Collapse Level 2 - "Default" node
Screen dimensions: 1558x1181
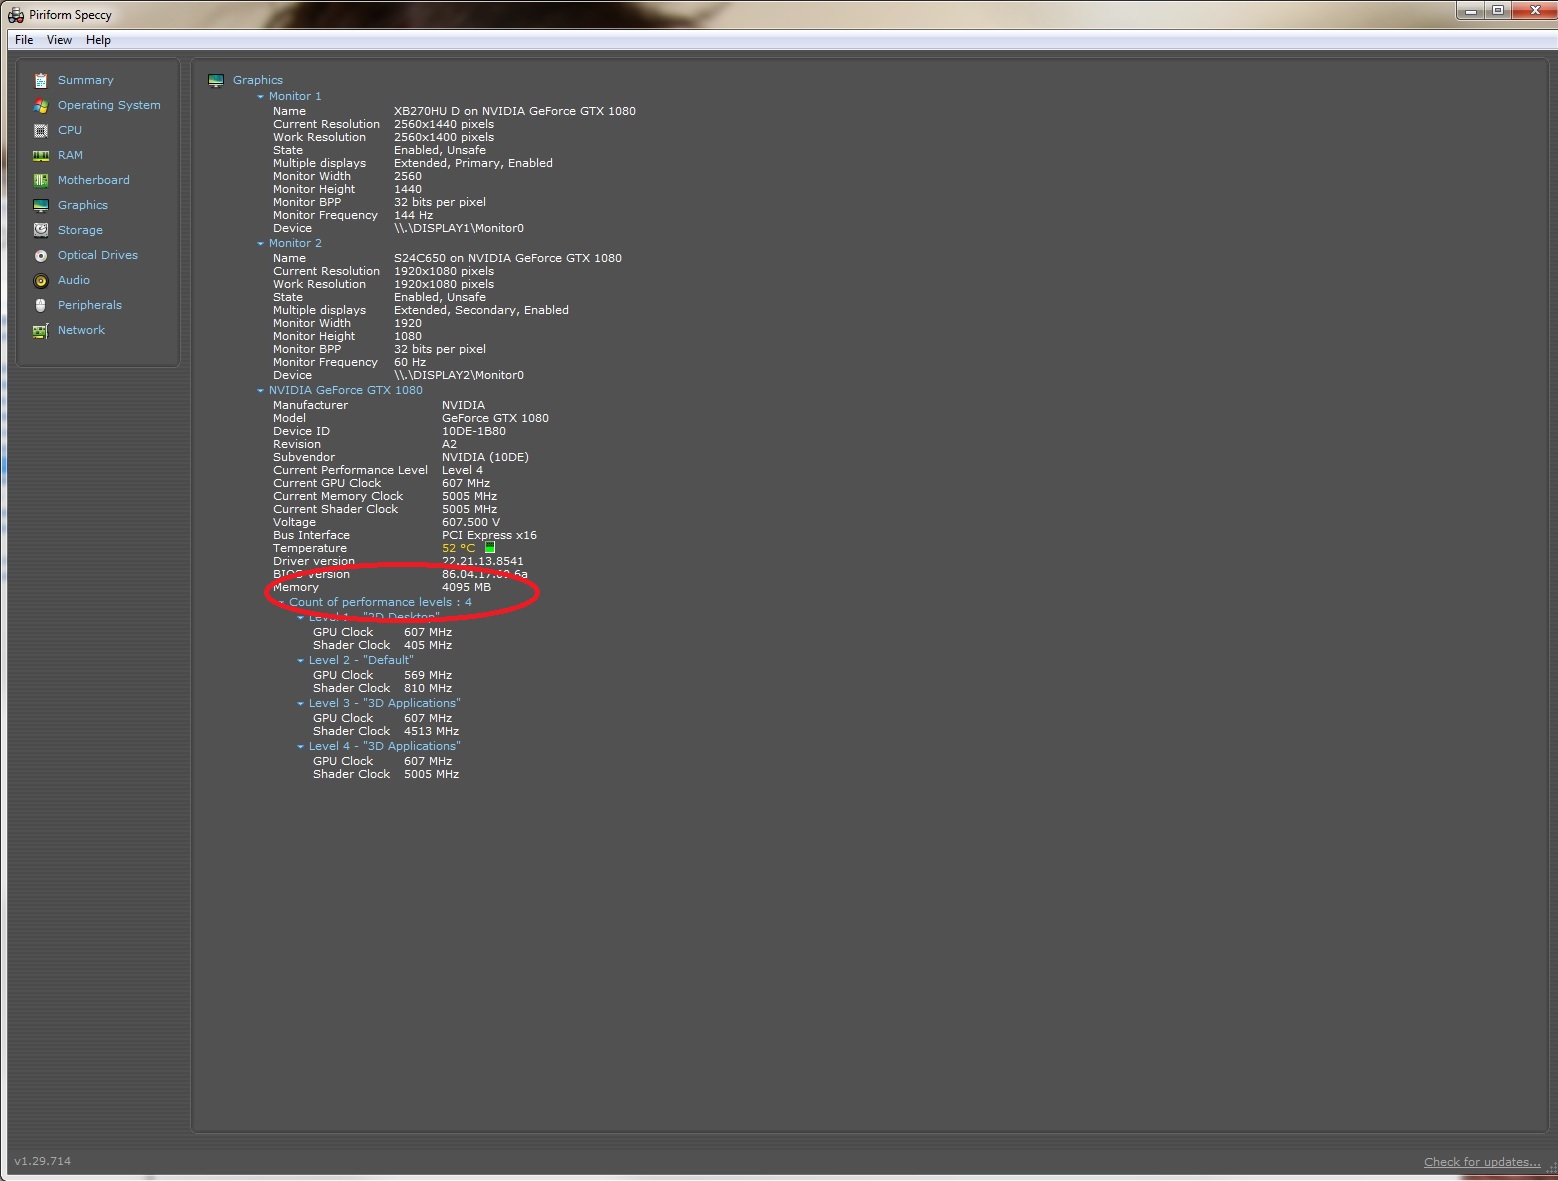coord(301,661)
